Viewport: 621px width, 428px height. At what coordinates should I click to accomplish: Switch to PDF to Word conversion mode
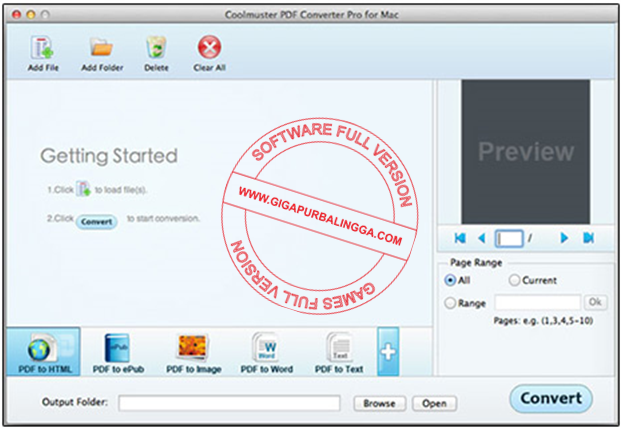pyautogui.click(x=267, y=354)
